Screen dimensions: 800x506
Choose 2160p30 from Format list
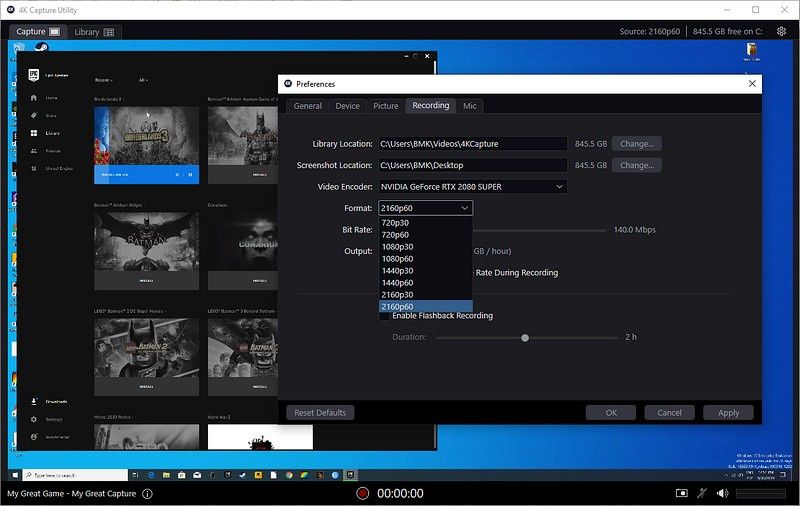[x=426, y=295]
